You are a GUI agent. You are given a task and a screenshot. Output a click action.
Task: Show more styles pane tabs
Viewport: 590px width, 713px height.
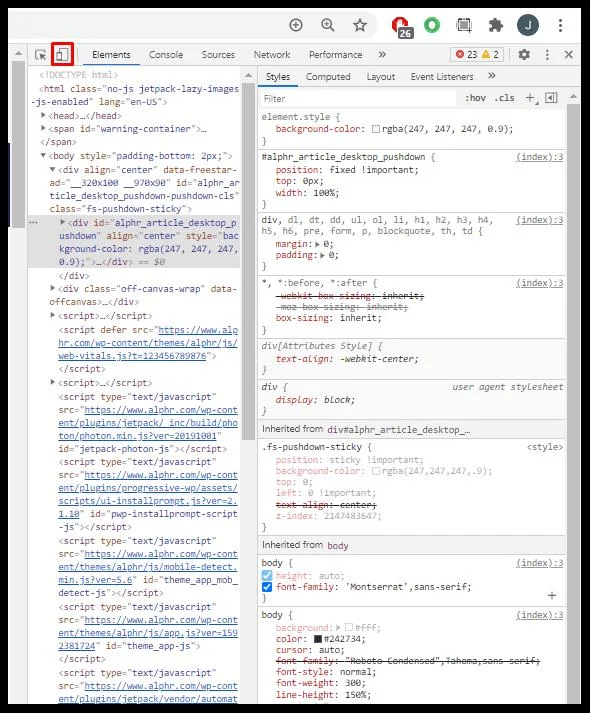[x=491, y=76]
